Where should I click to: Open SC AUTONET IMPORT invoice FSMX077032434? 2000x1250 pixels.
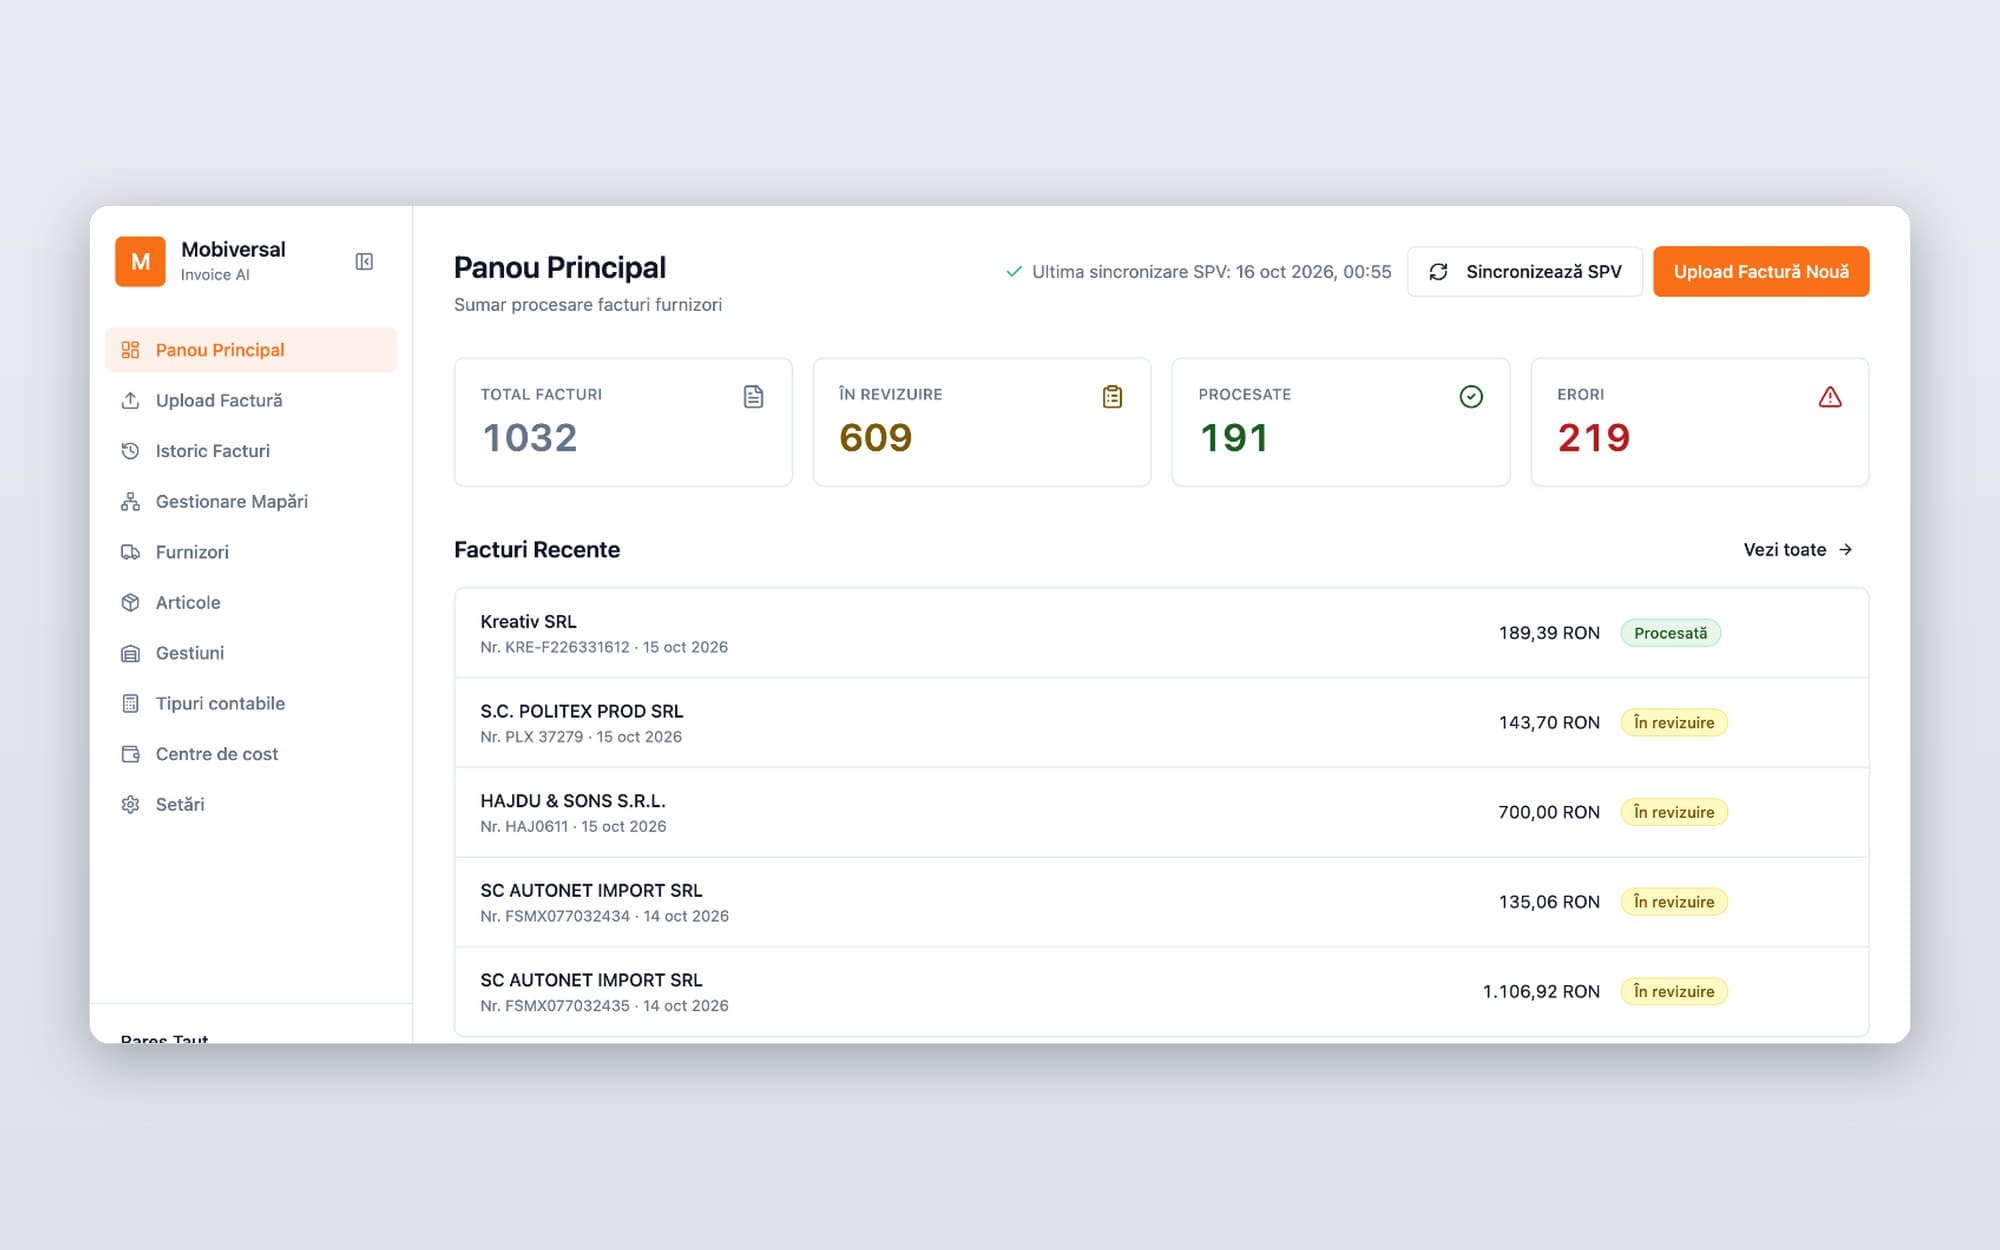tap(1161, 902)
